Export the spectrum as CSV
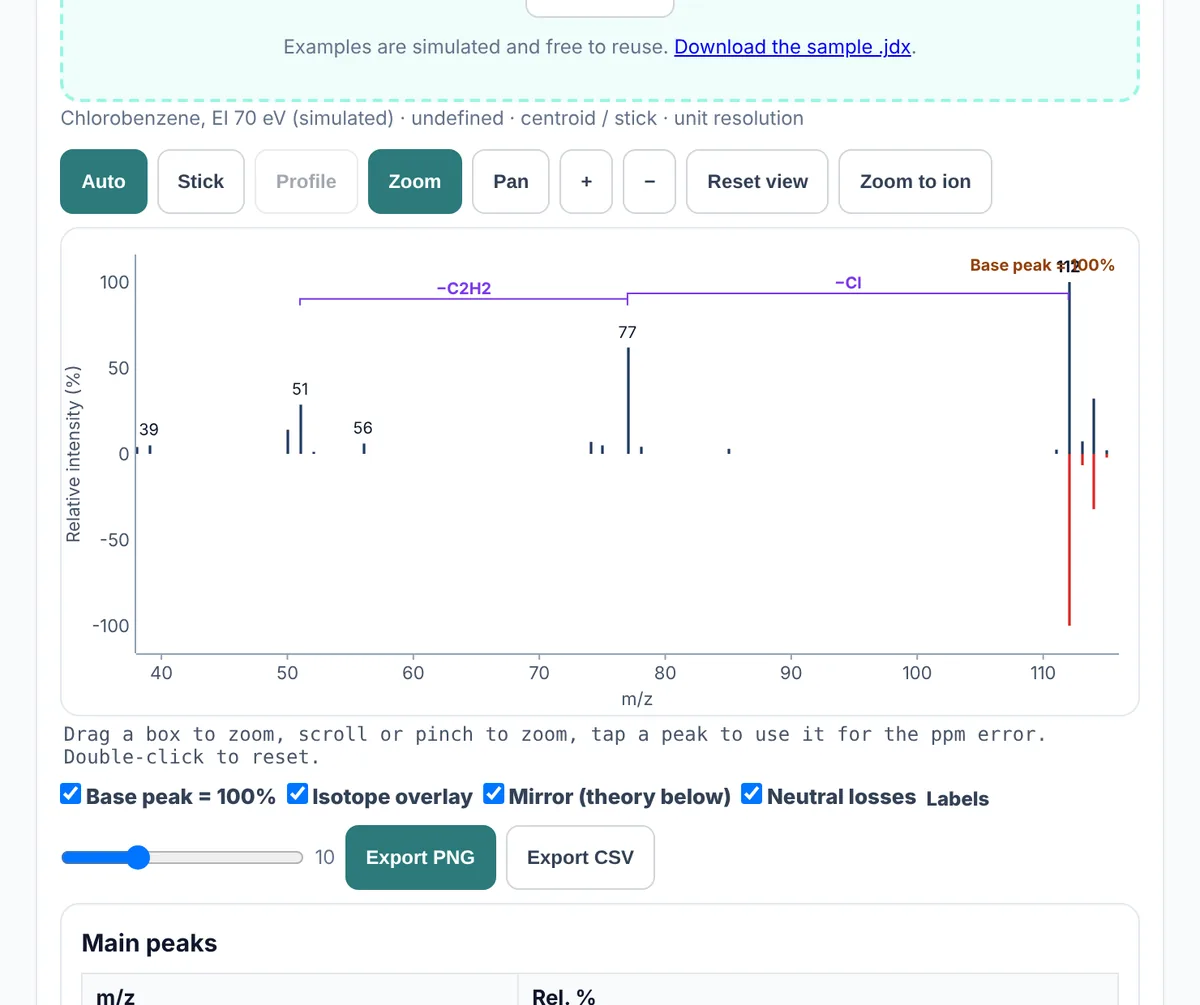This screenshot has width=1200, height=1005. (x=580, y=857)
